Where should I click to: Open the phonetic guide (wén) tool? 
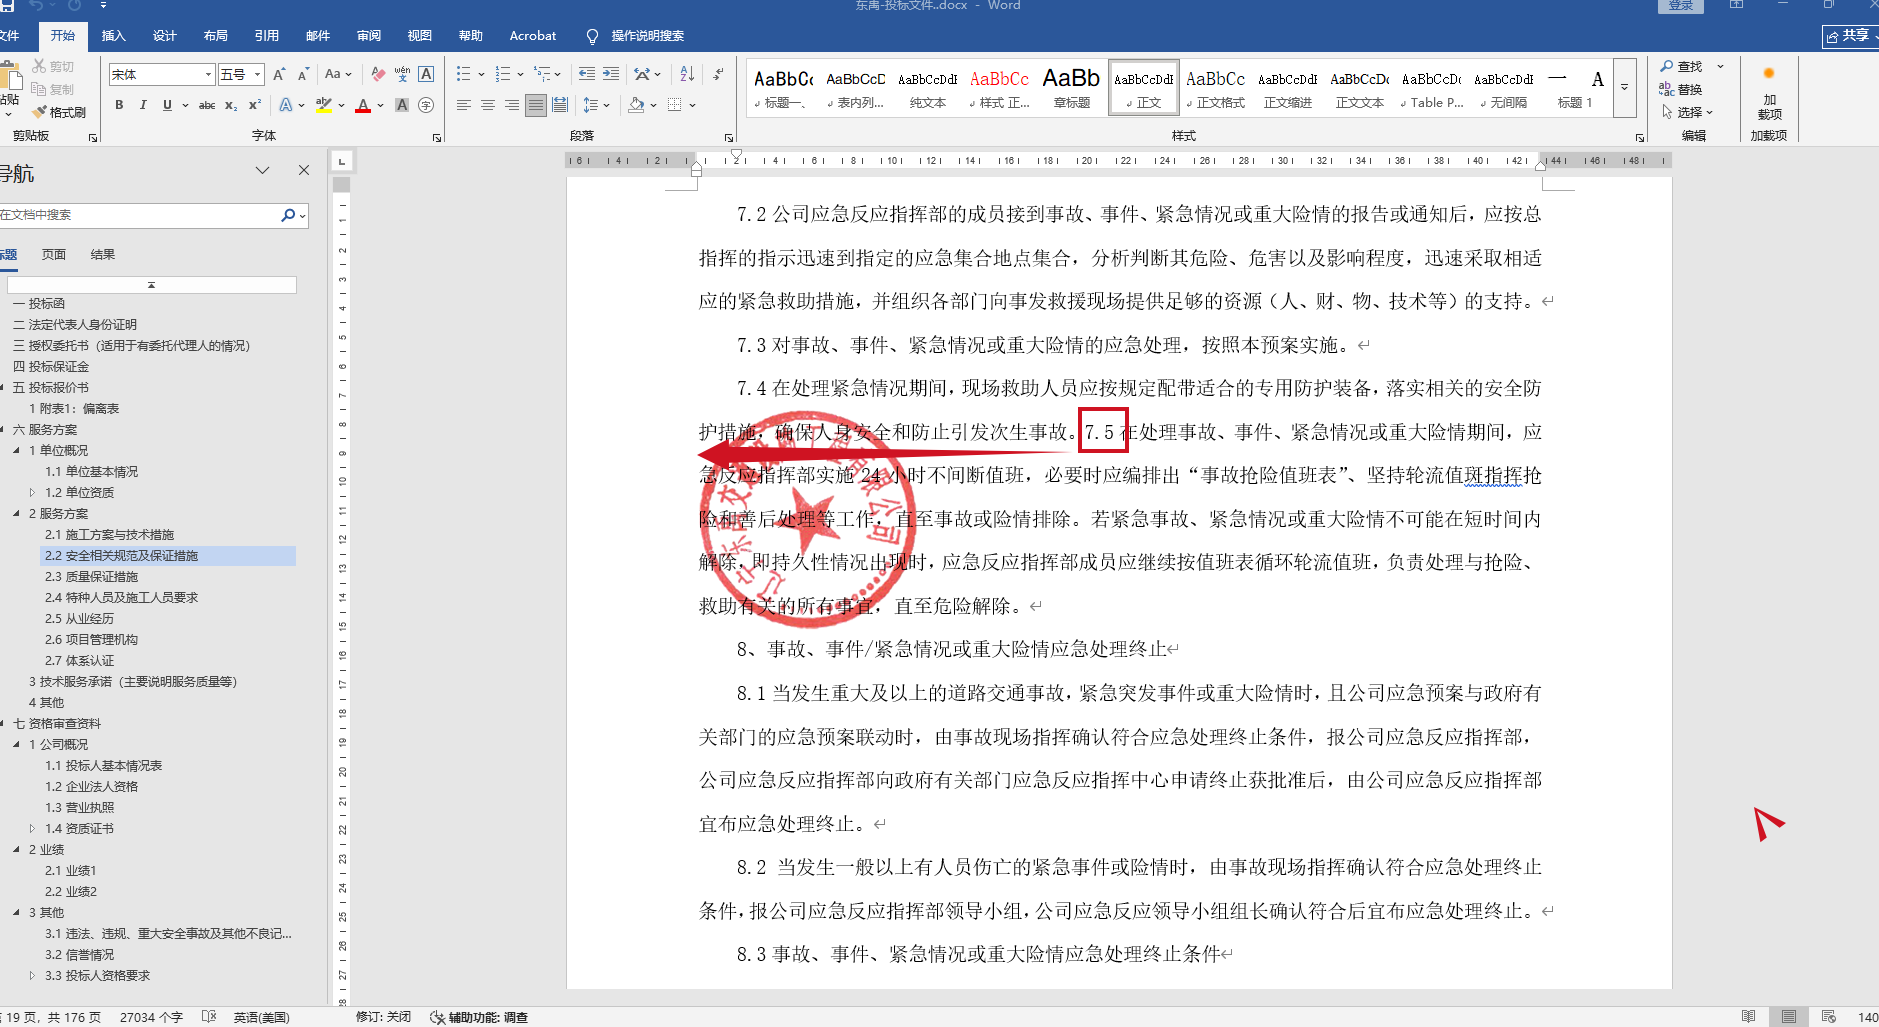point(402,74)
